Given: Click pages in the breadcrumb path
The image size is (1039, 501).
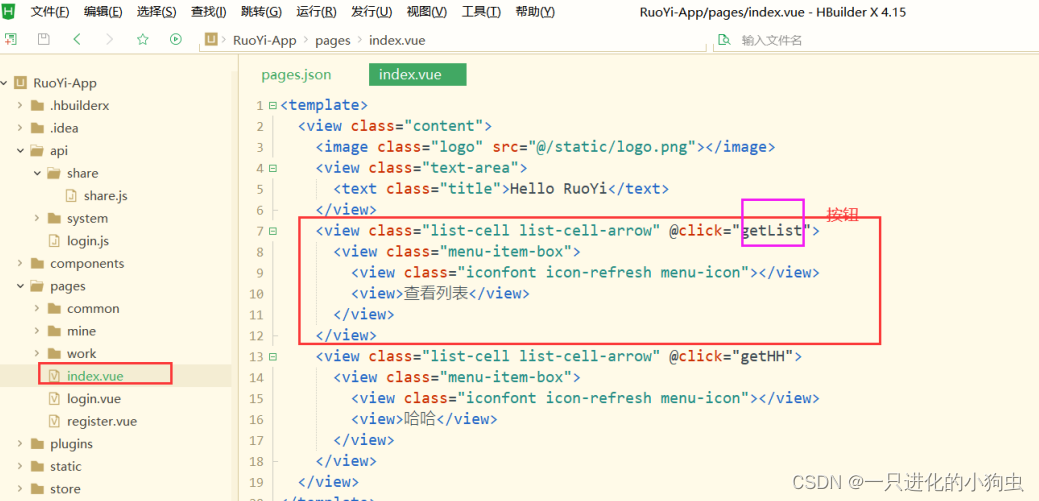Looking at the screenshot, I should (x=333, y=40).
